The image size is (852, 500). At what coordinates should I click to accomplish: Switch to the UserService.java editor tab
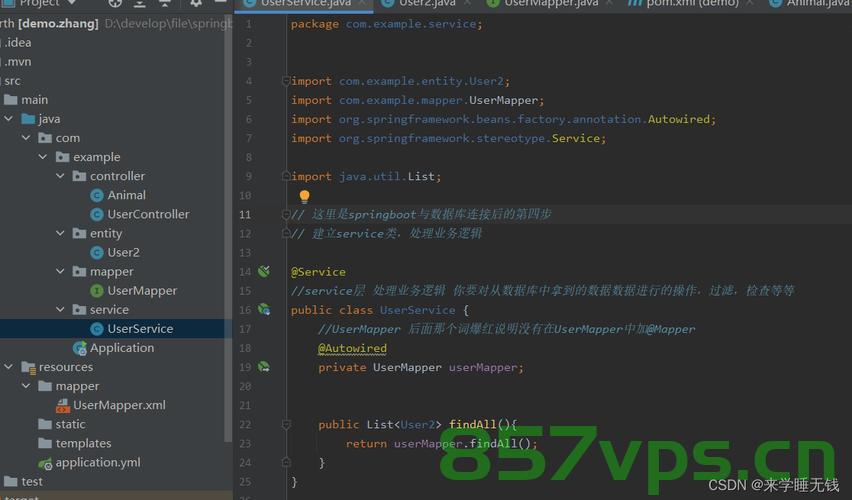(304, 4)
